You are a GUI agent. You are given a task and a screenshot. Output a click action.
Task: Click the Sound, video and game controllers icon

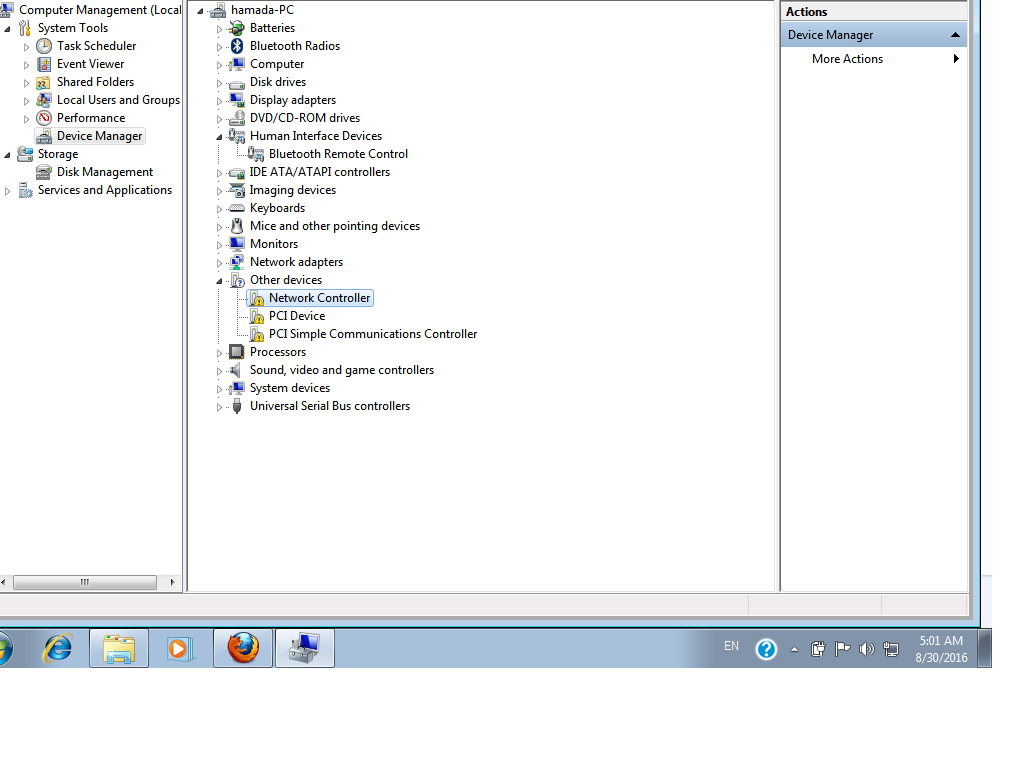[x=236, y=370]
